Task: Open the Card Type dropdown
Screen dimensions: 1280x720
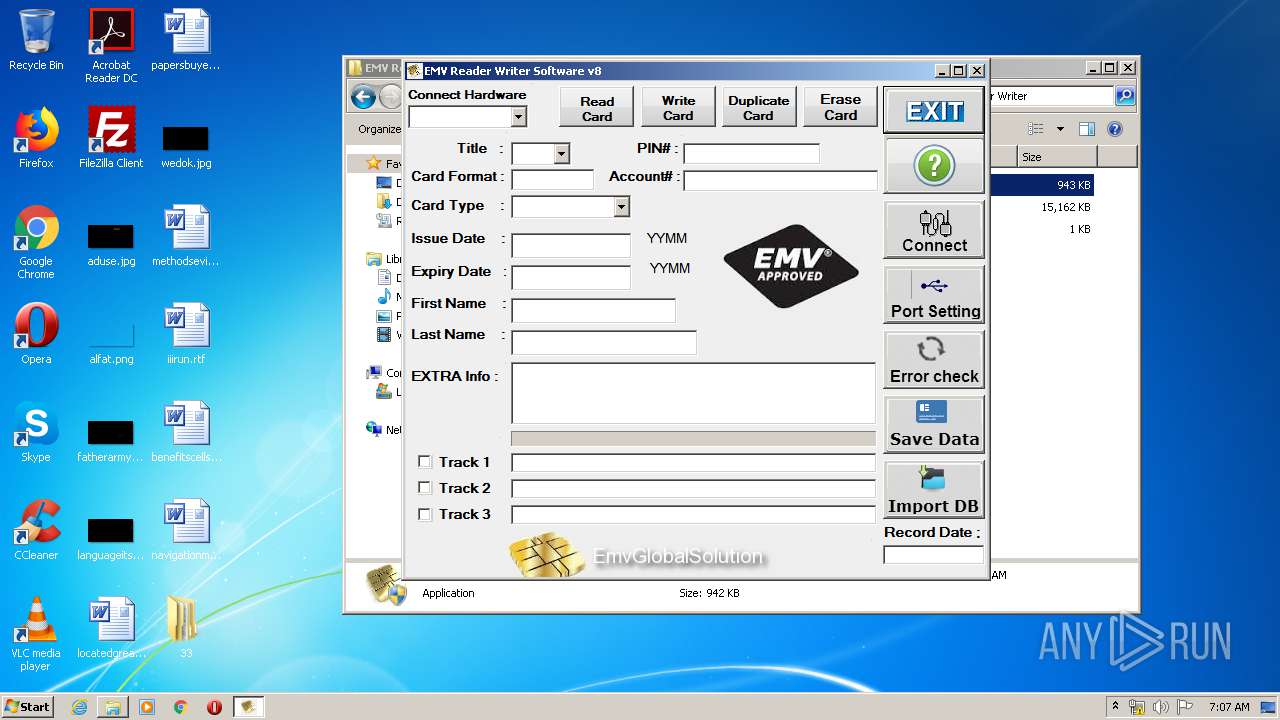Action: 621,207
